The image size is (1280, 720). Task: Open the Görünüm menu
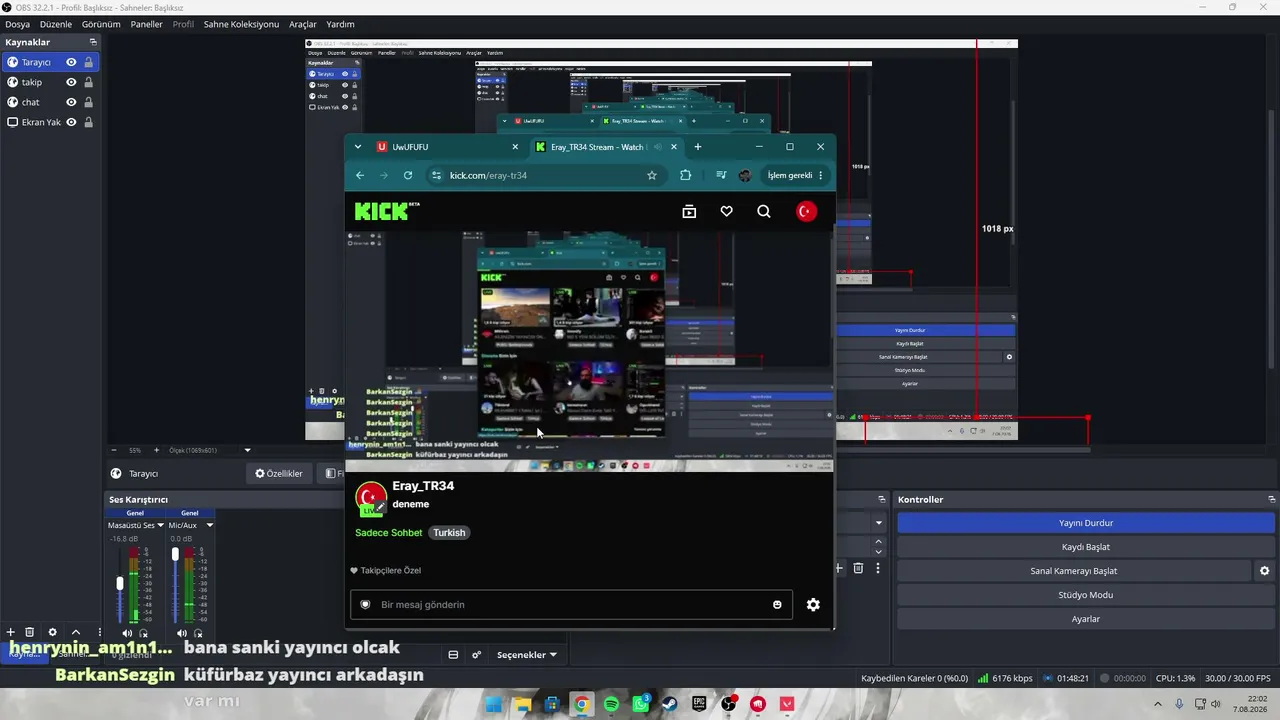click(101, 24)
